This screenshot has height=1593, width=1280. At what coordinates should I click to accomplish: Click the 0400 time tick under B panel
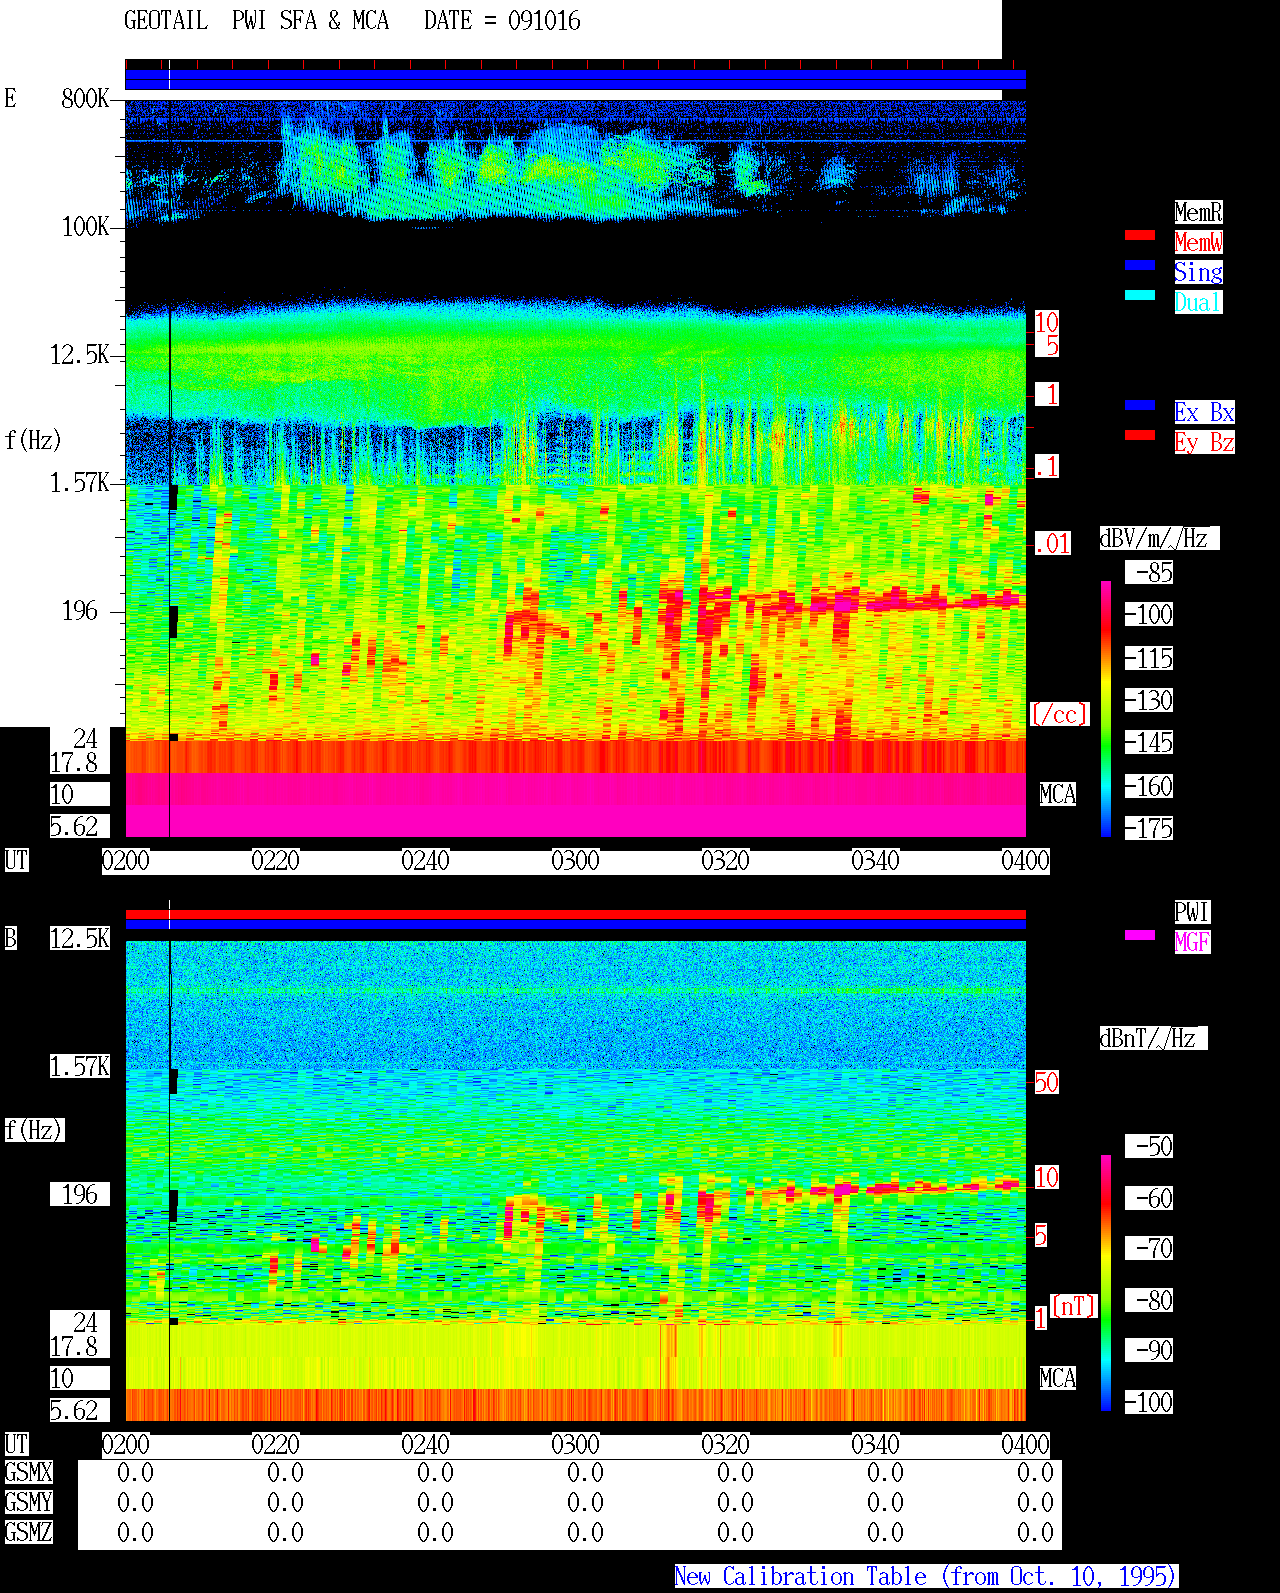point(1026,1444)
